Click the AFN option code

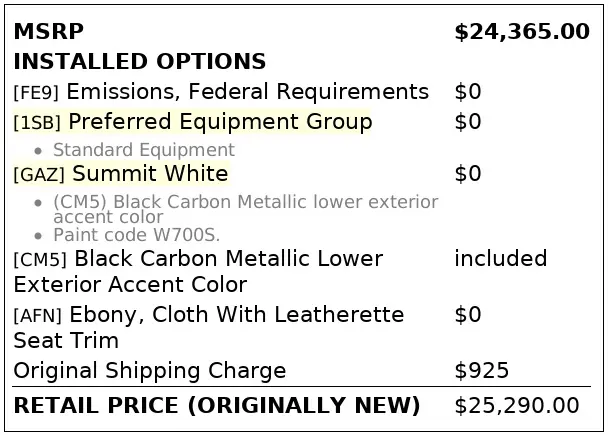tap(39, 316)
